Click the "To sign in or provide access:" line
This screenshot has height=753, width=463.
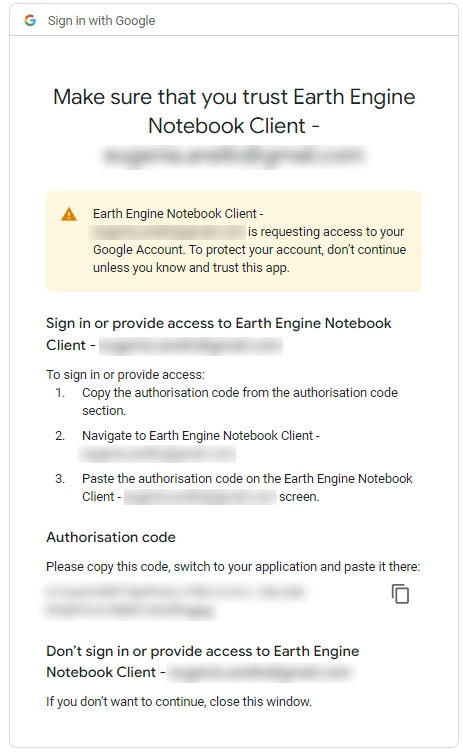pyautogui.click(x=125, y=375)
